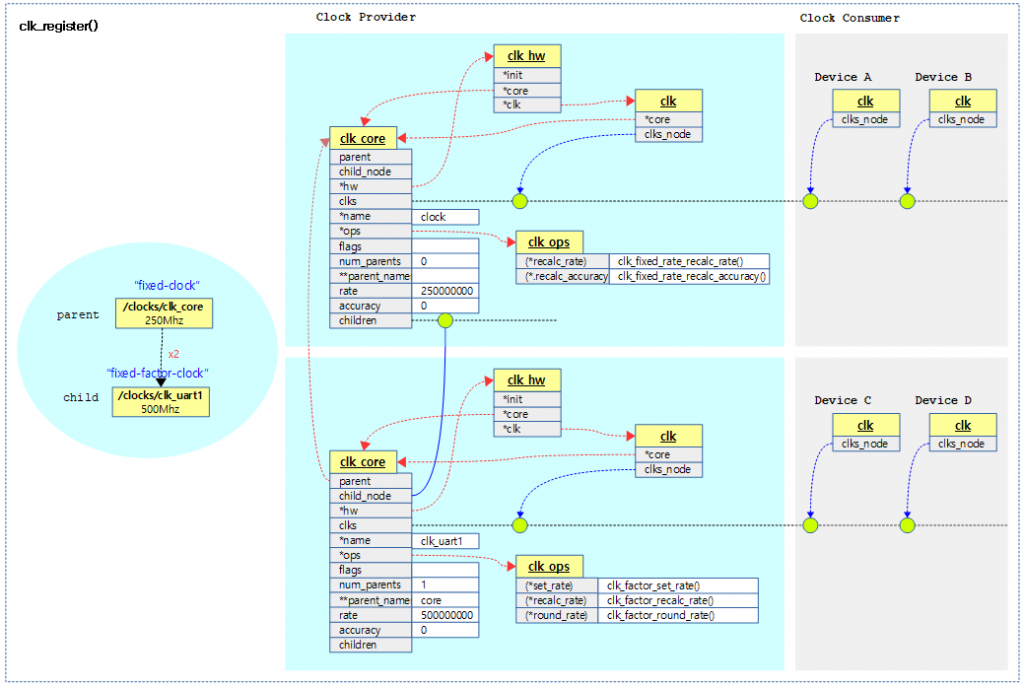1024x687 pixels.
Task: Click the clk_factor_recalc_rate() cell
Action: 678,601
